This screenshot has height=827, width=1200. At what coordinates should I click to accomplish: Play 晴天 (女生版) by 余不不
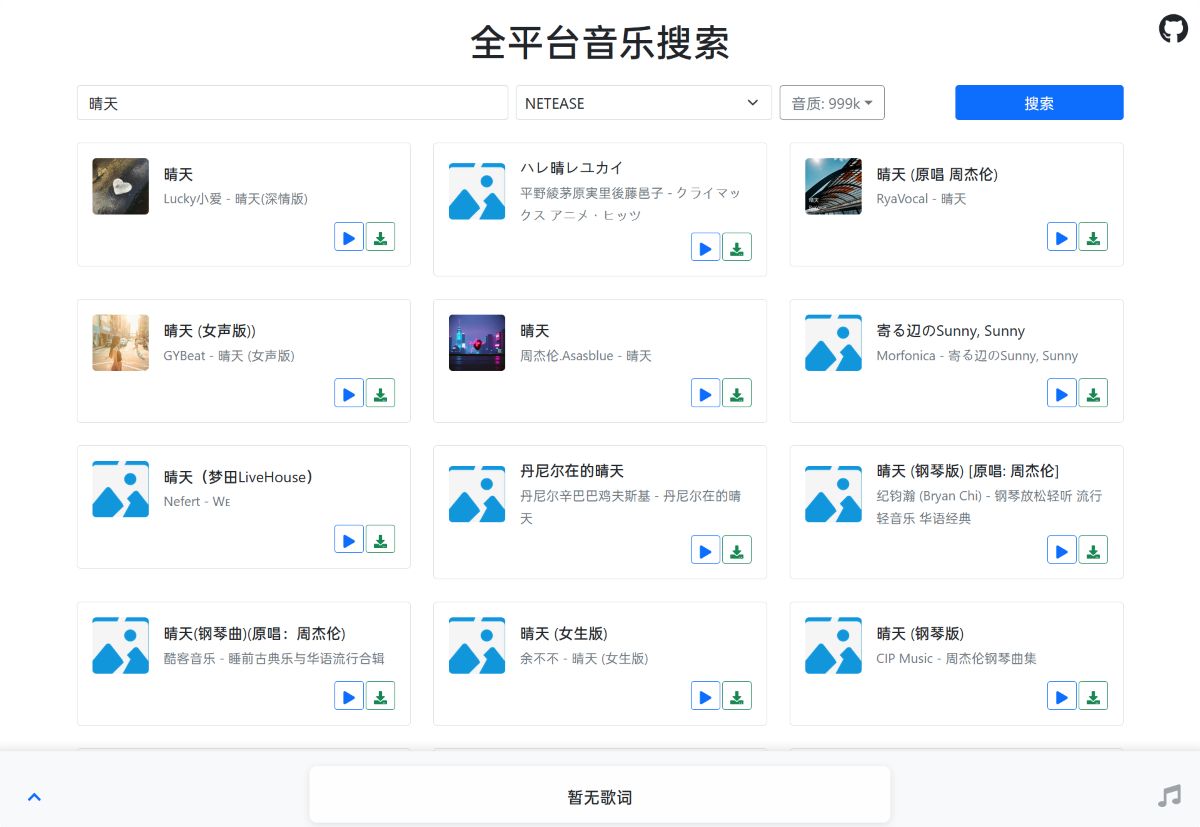pos(706,696)
